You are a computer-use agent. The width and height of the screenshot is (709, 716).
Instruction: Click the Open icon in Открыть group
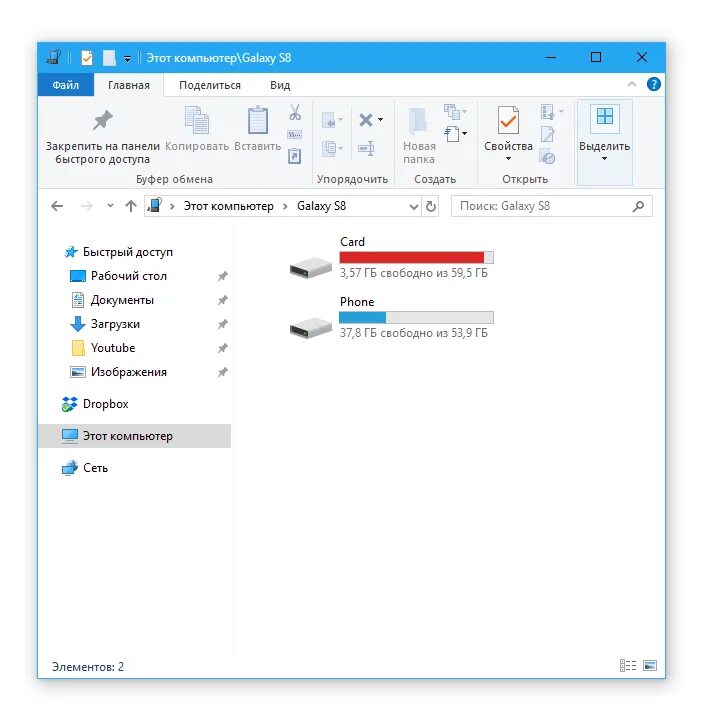(547, 112)
